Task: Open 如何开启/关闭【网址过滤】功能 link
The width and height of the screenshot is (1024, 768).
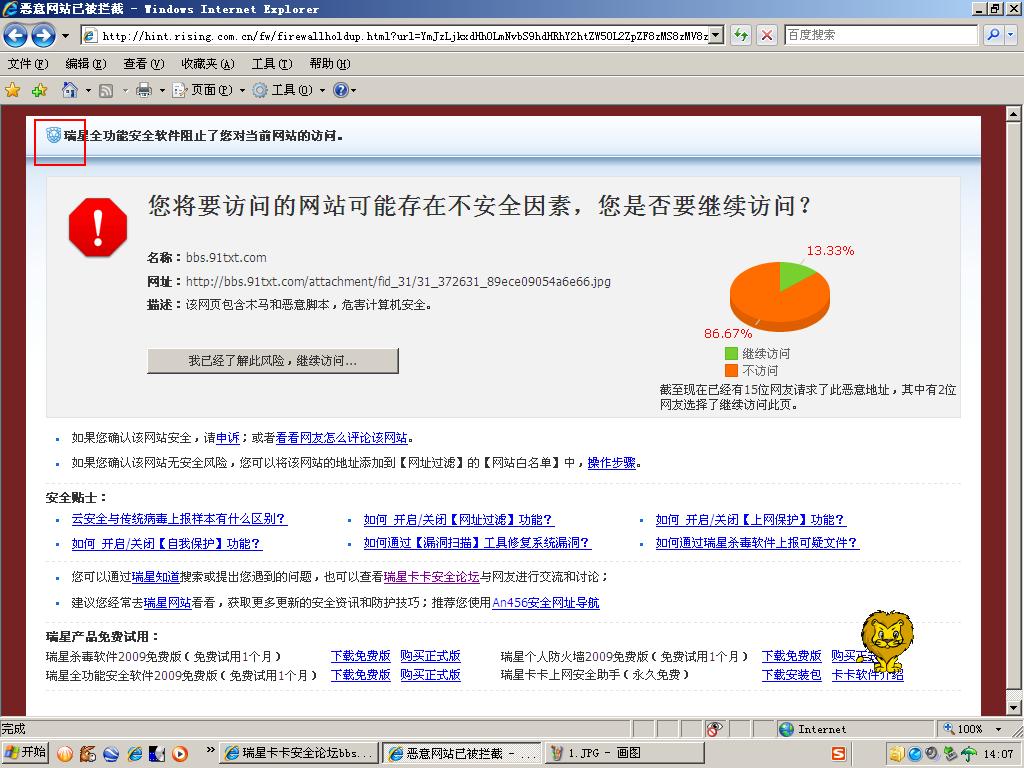Action: [458, 520]
